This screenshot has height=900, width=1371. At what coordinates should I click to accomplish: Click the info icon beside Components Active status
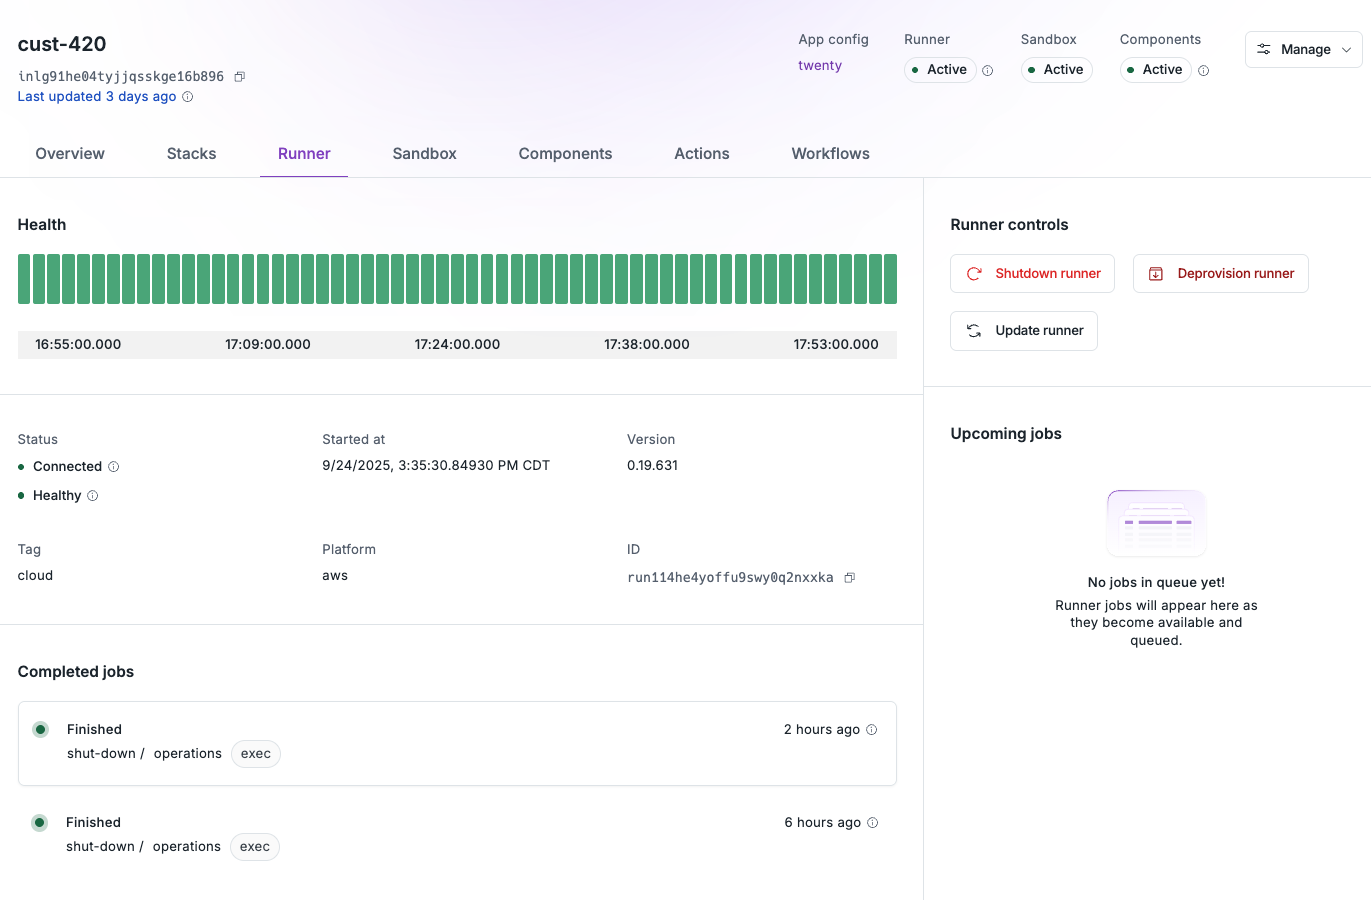tap(1204, 70)
